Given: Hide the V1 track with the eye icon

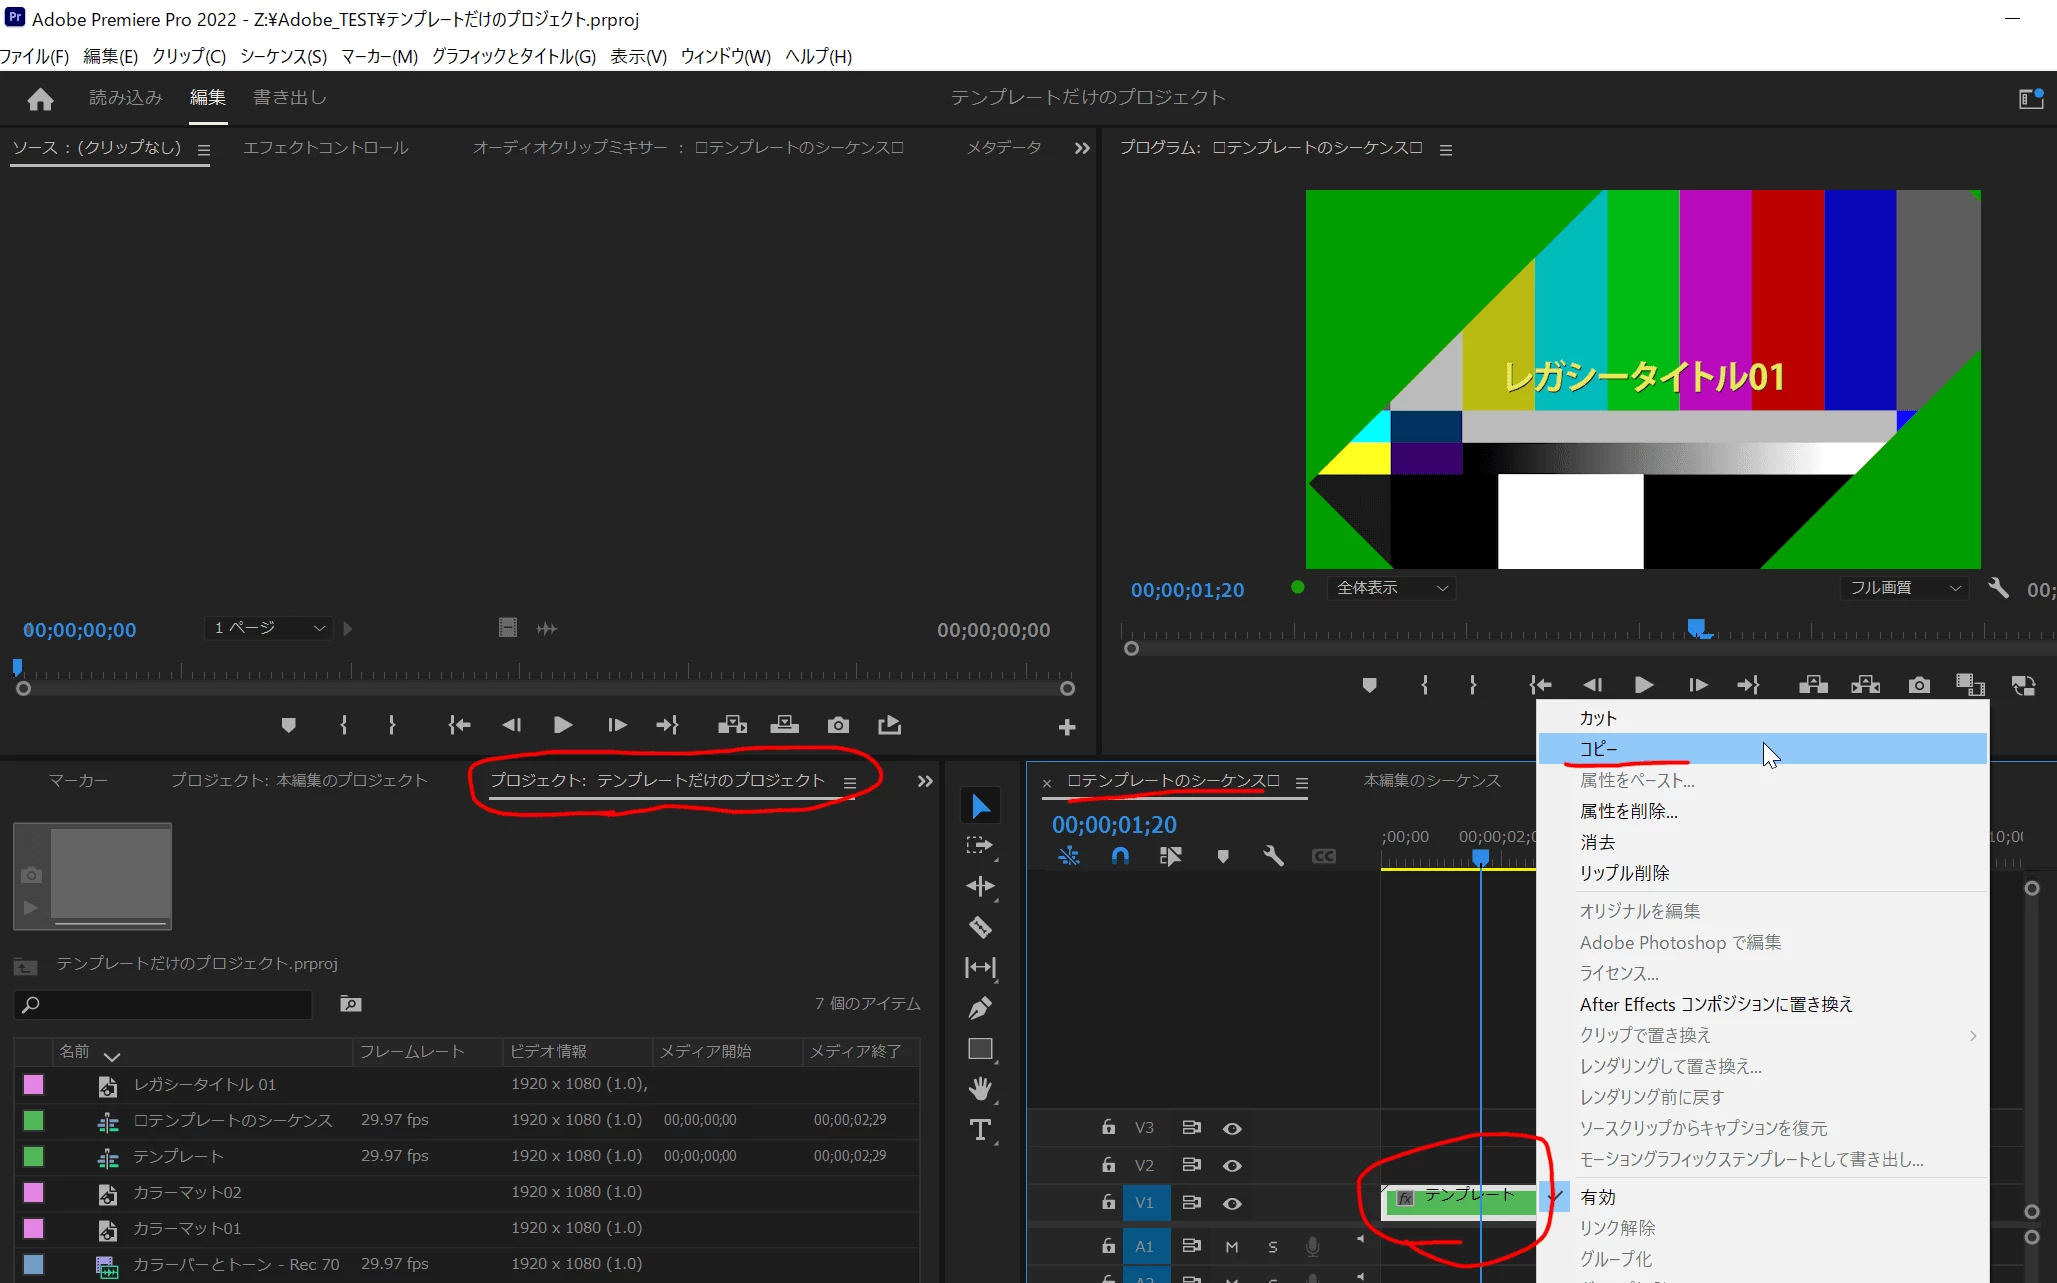Looking at the screenshot, I should click(1232, 1203).
